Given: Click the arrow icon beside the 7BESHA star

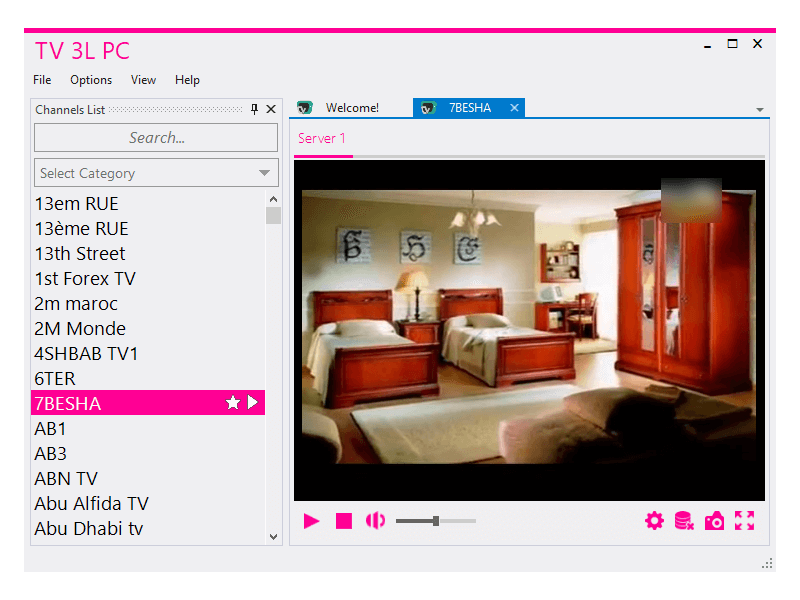Looking at the screenshot, I should [x=252, y=403].
